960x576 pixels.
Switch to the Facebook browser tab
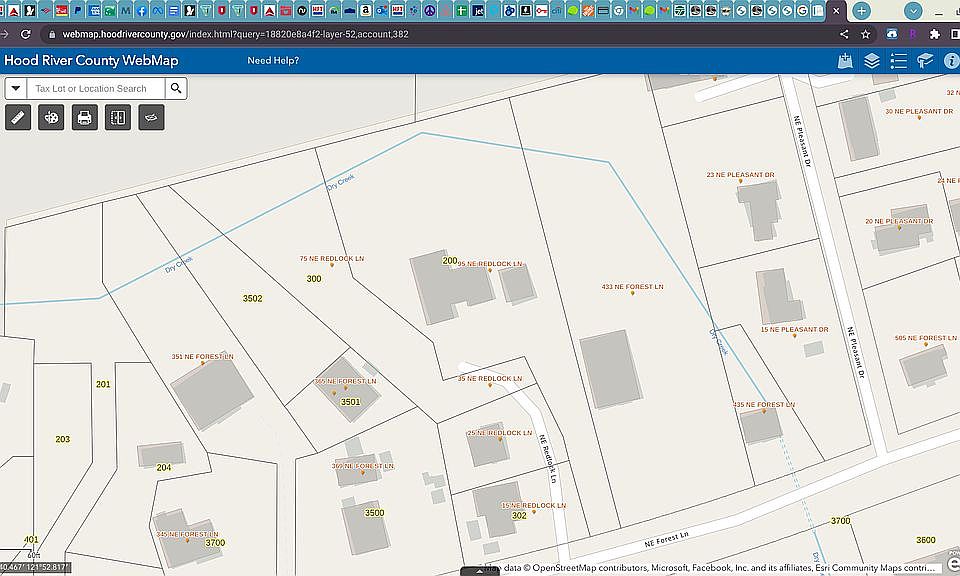click(142, 11)
